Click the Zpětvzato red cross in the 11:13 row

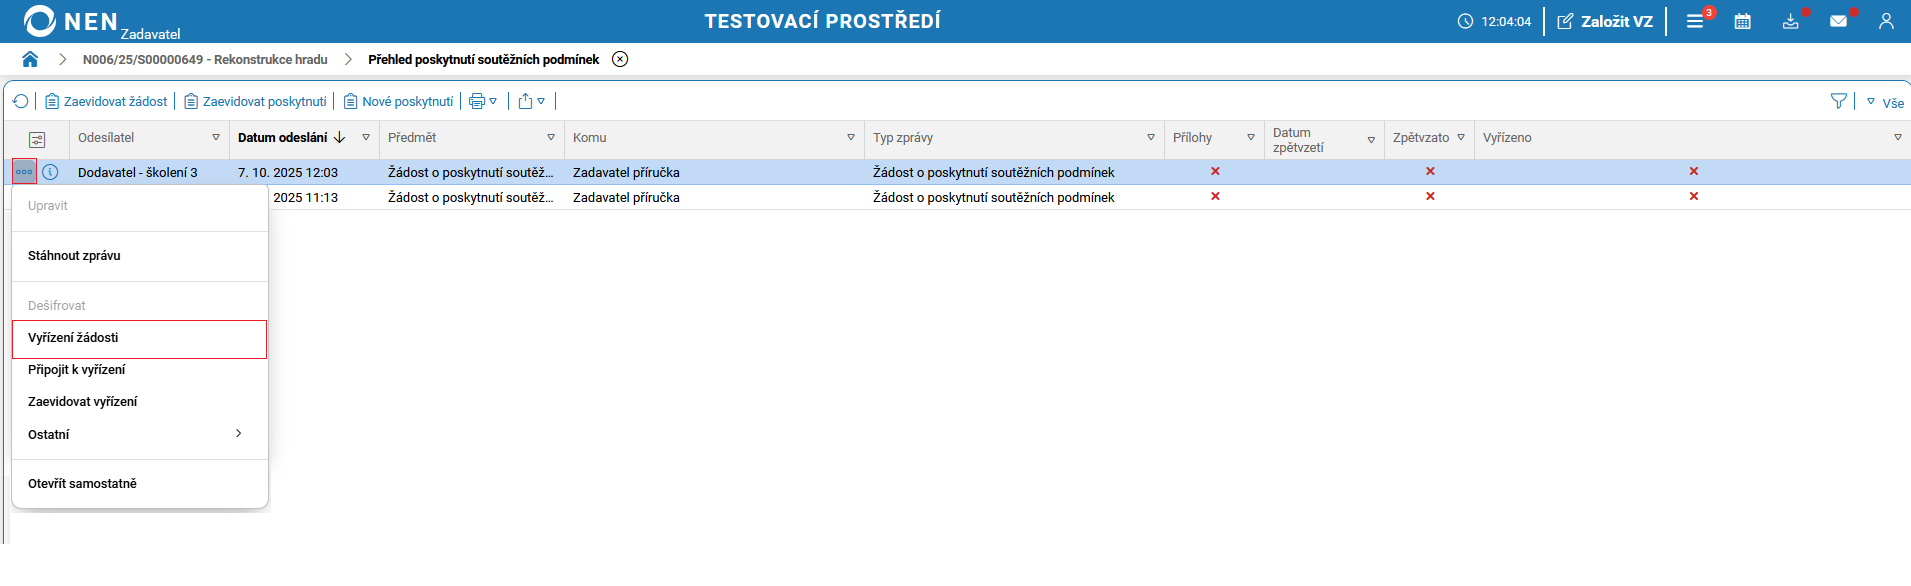1430,197
